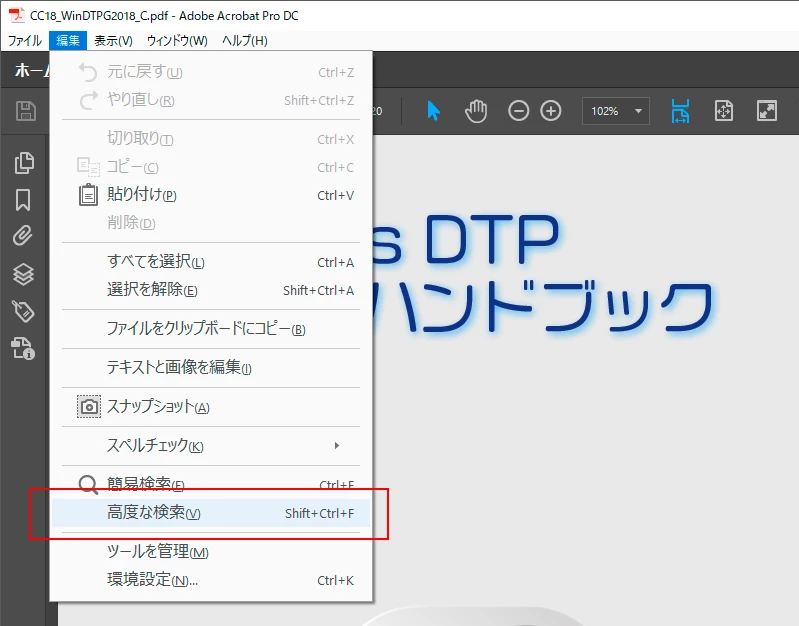Choose スナップショット(A) menu item
Screen dimensions: 799x626
(x=211, y=407)
